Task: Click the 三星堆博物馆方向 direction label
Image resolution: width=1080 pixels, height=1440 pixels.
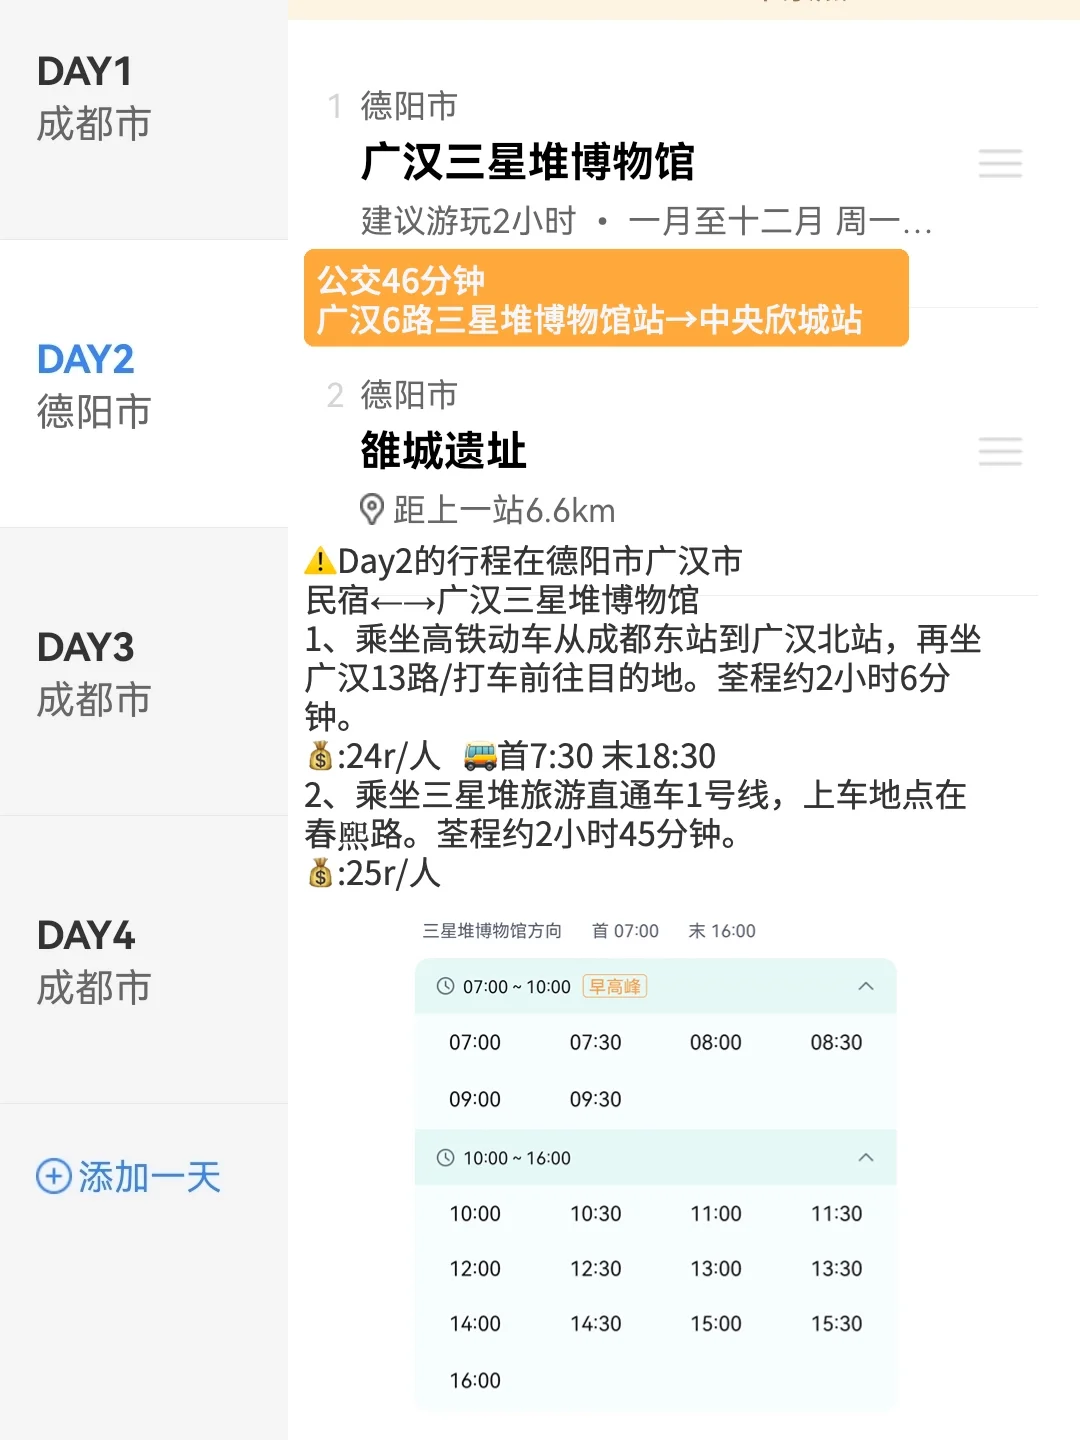Action: click(x=492, y=931)
